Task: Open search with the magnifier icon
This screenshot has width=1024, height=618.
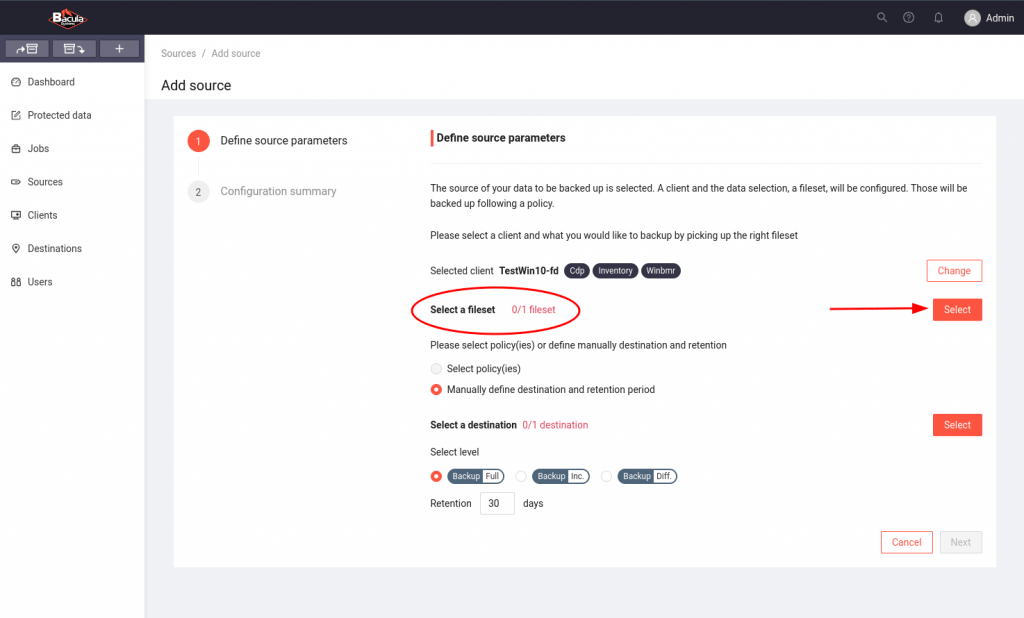Action: (881, 17)
